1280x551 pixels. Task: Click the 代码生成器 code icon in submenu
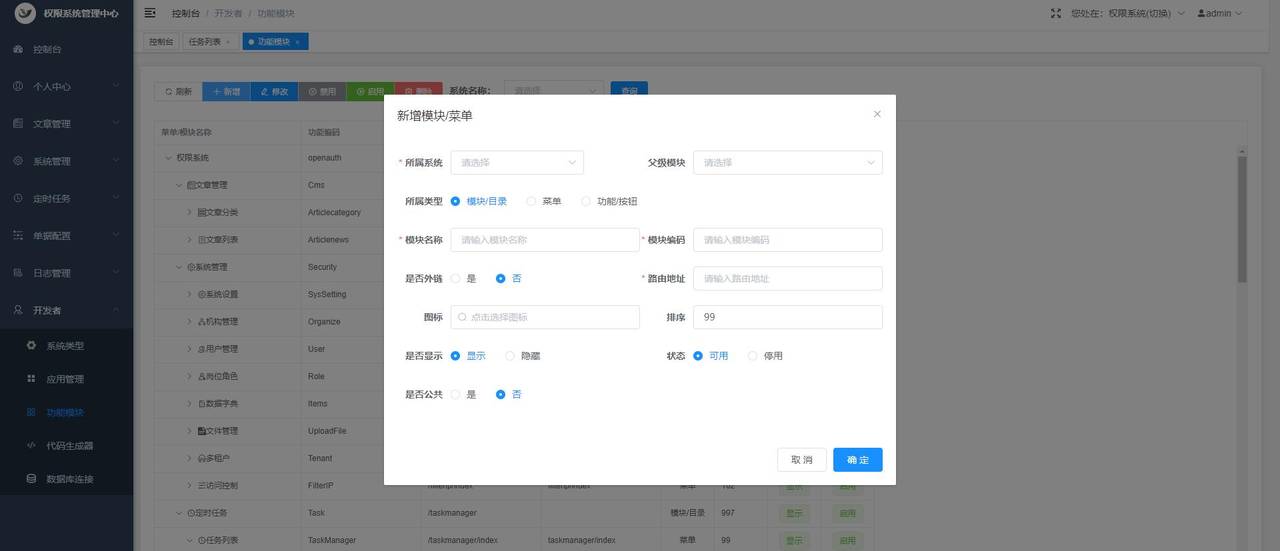tap(31, 445)
